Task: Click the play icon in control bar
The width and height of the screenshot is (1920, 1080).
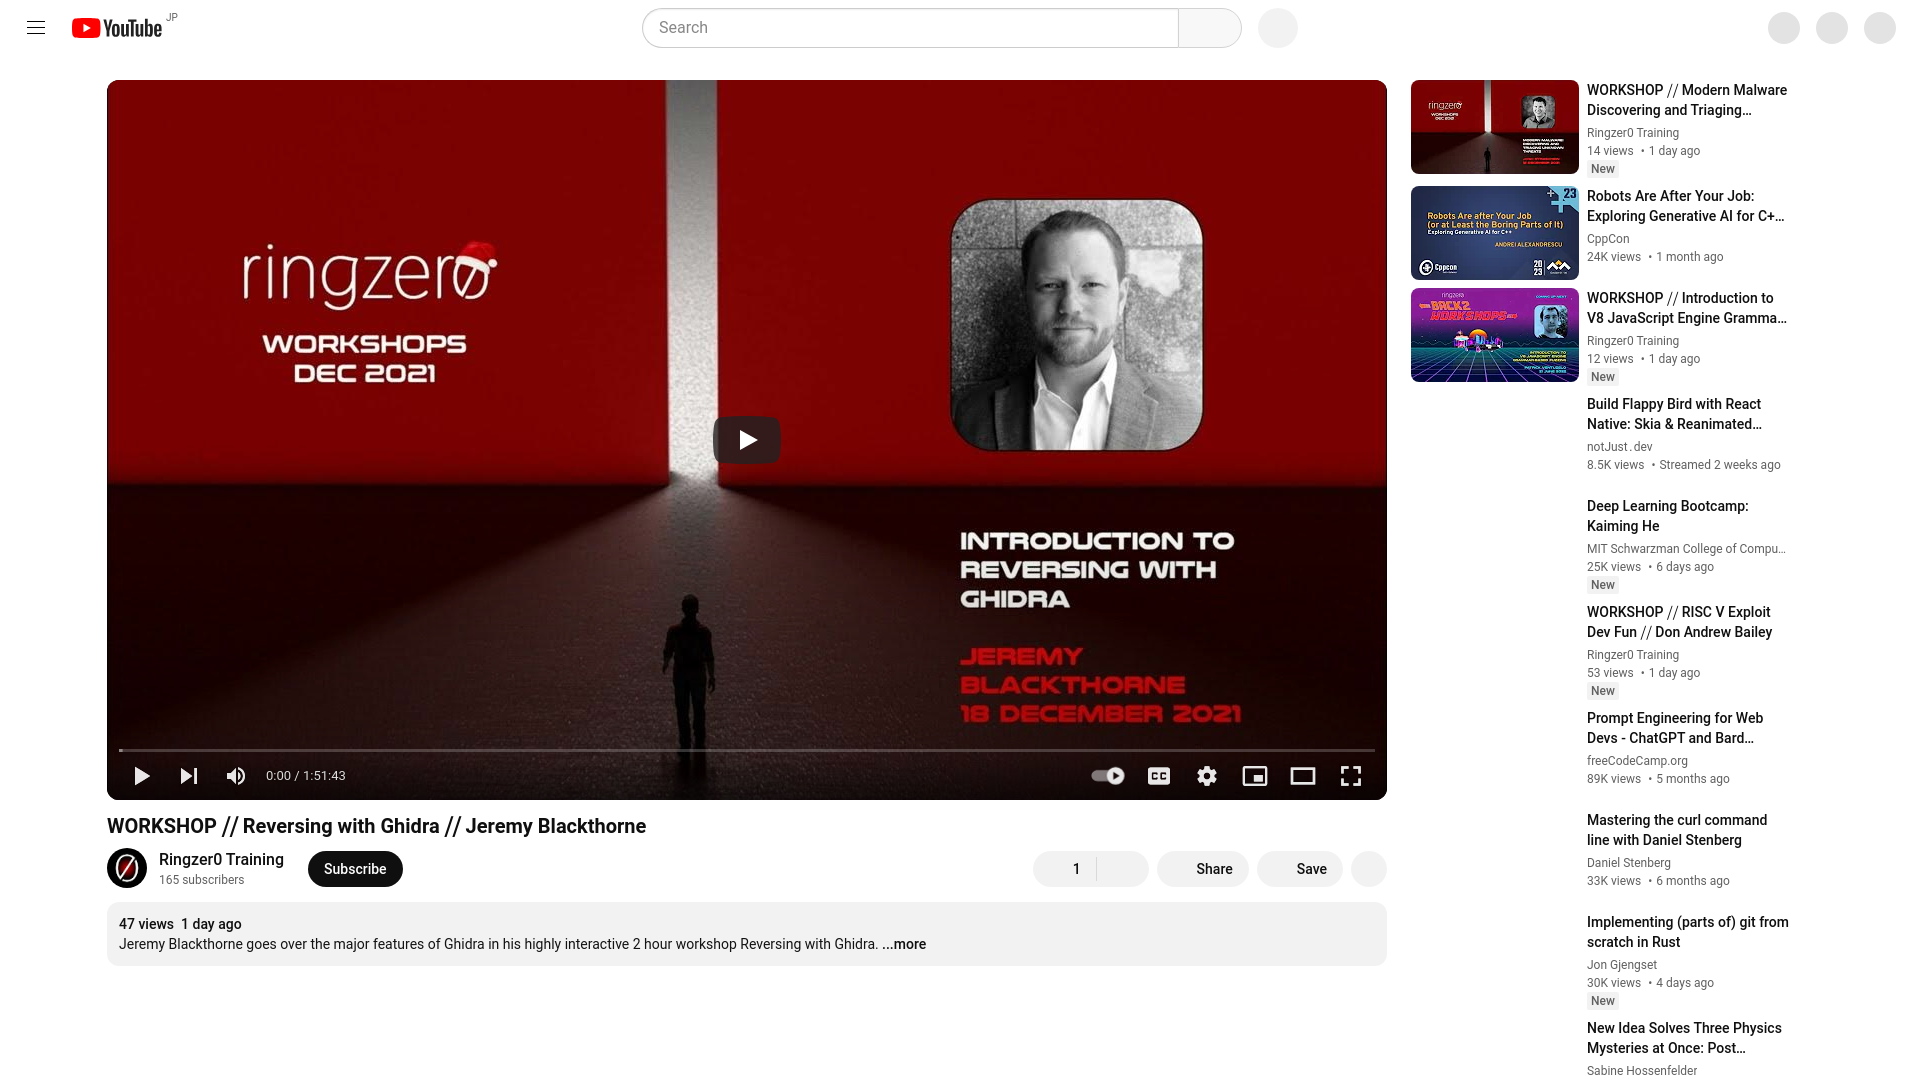Action: [142, 776]
